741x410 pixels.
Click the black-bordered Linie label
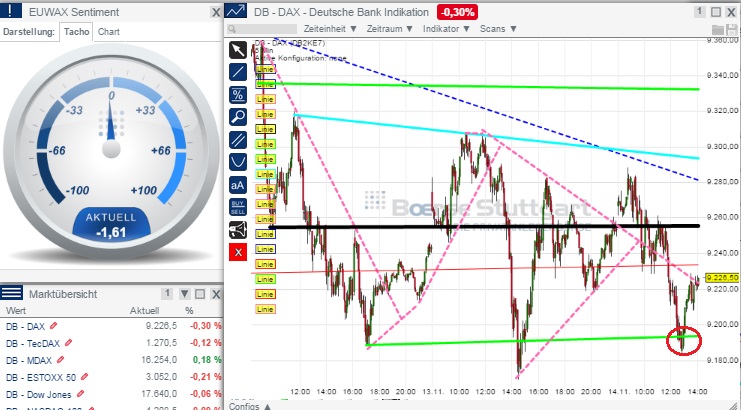click(265, 129)
